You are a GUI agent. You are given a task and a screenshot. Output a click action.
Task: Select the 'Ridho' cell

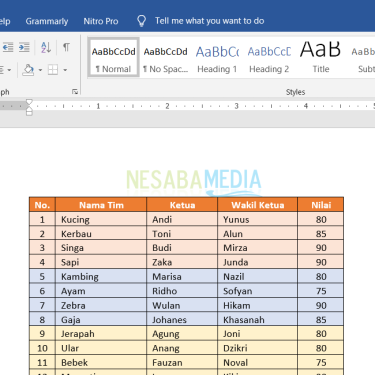point(182,291)
